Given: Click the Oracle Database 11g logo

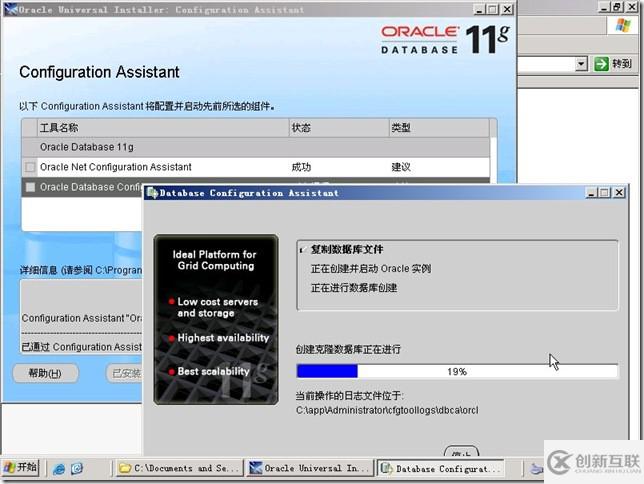Looking at the screenshot, I should click(445, 39).
